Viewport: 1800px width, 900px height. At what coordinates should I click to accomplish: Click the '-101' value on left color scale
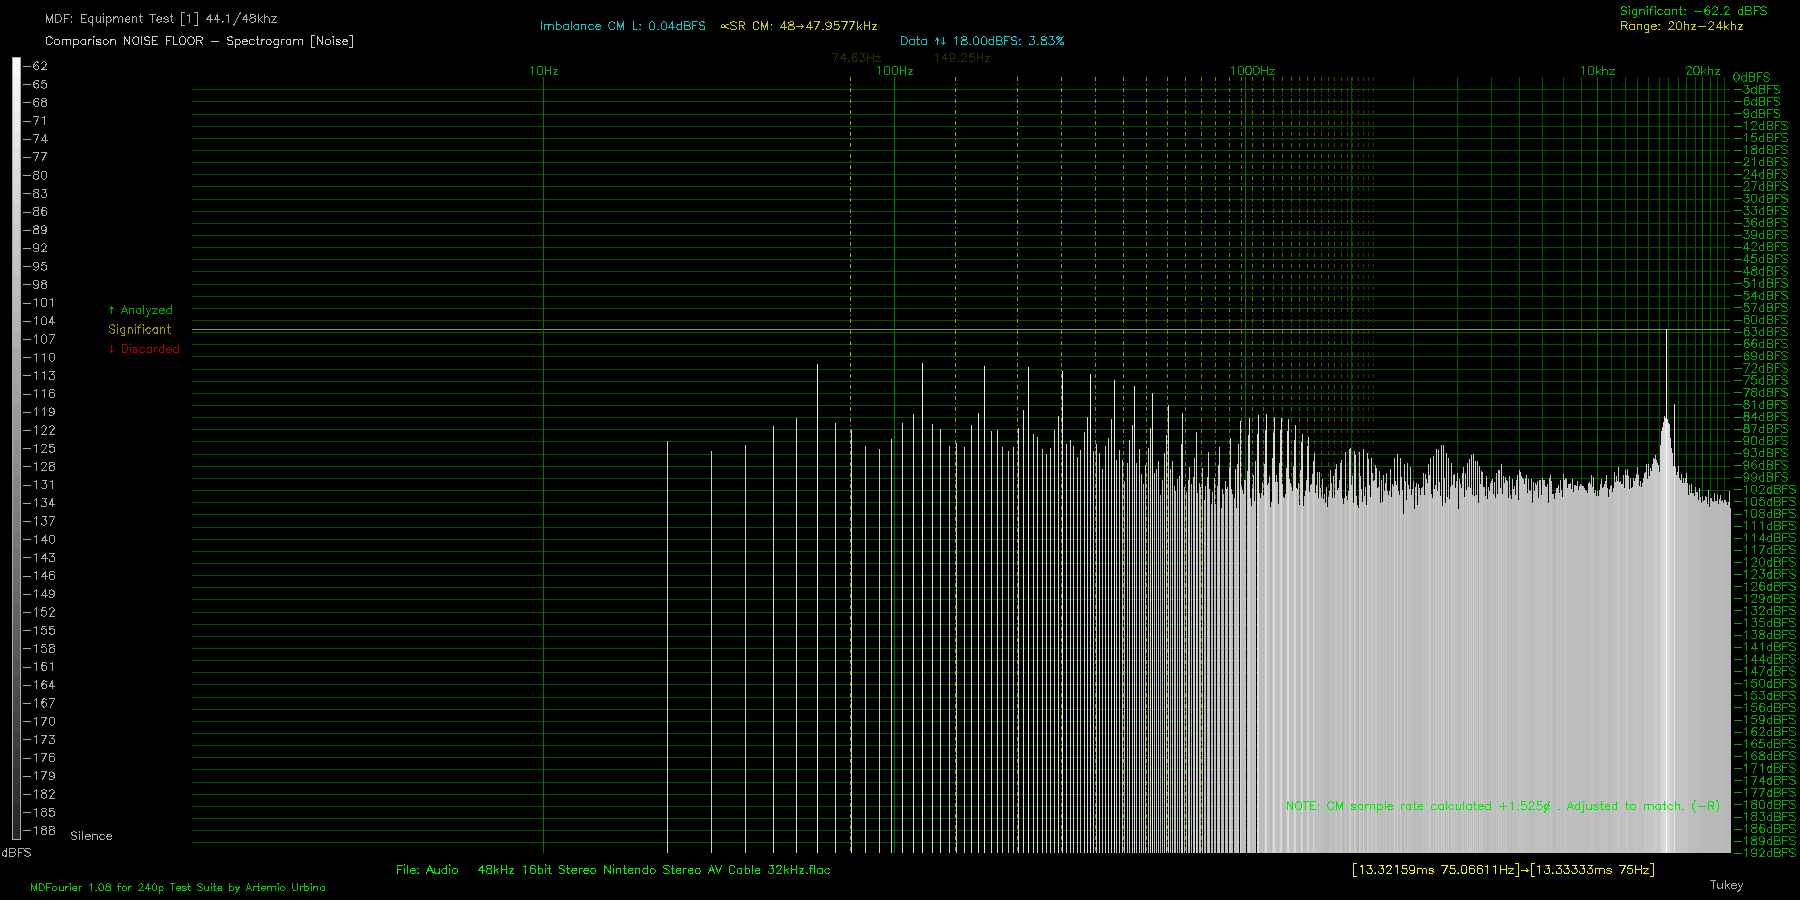[x=40, y=303]
